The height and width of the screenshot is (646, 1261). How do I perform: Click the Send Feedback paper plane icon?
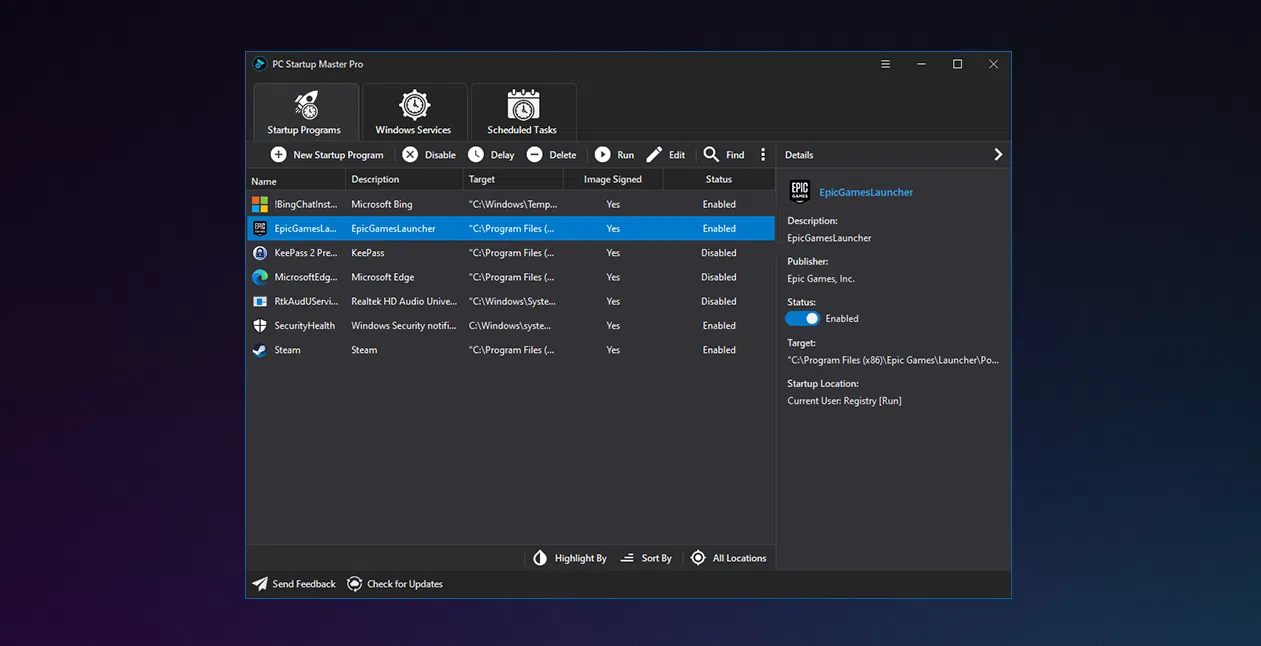click(x=260, y=584)
